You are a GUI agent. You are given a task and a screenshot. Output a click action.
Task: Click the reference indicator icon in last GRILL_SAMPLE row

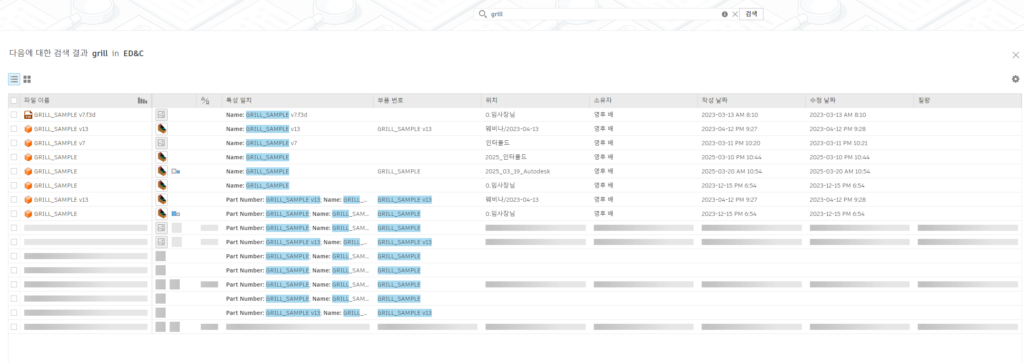[x=176, y=213]
